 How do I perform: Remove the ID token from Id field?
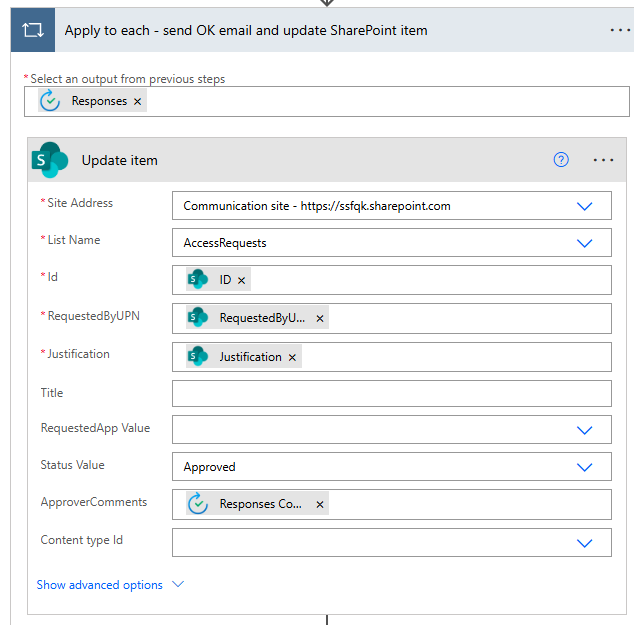click(x=241, y=280)
